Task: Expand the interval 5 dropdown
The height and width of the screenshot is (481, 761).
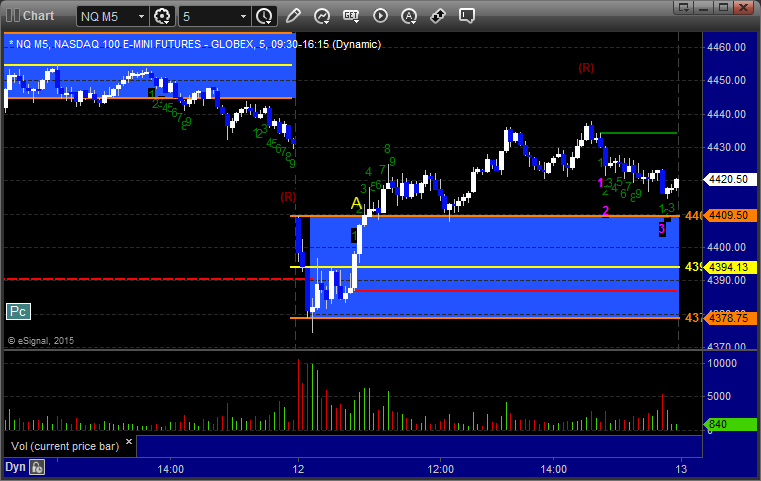Action: 244,17
